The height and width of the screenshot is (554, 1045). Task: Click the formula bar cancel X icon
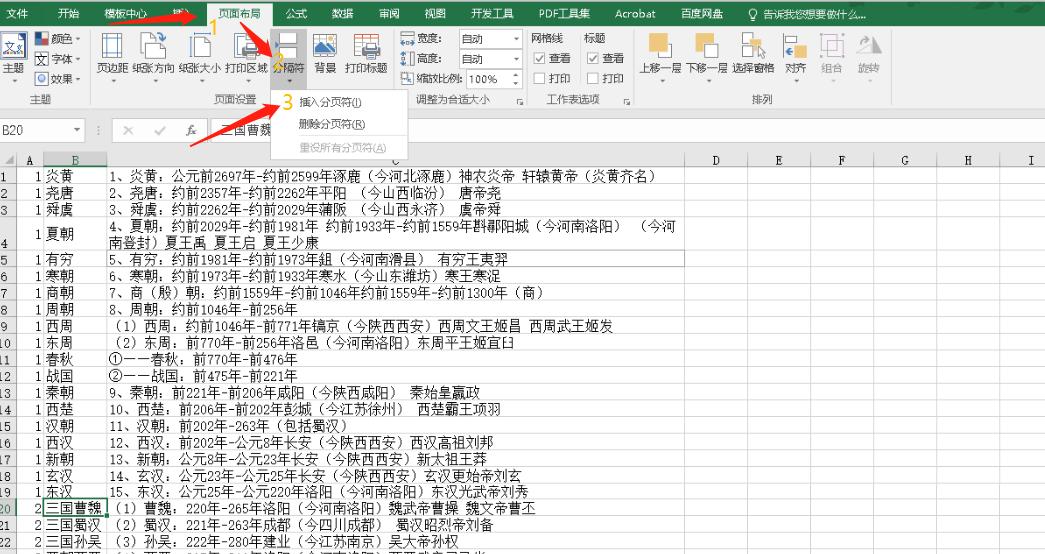pyautogui.click(x=128, y=131)
